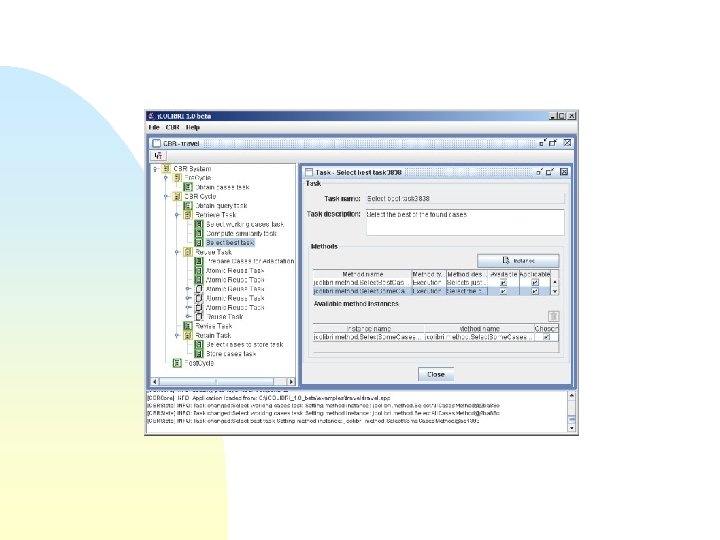Click the methods table scroll-down arrow
This screenshot has width=720, height=540.
point(555,291)
